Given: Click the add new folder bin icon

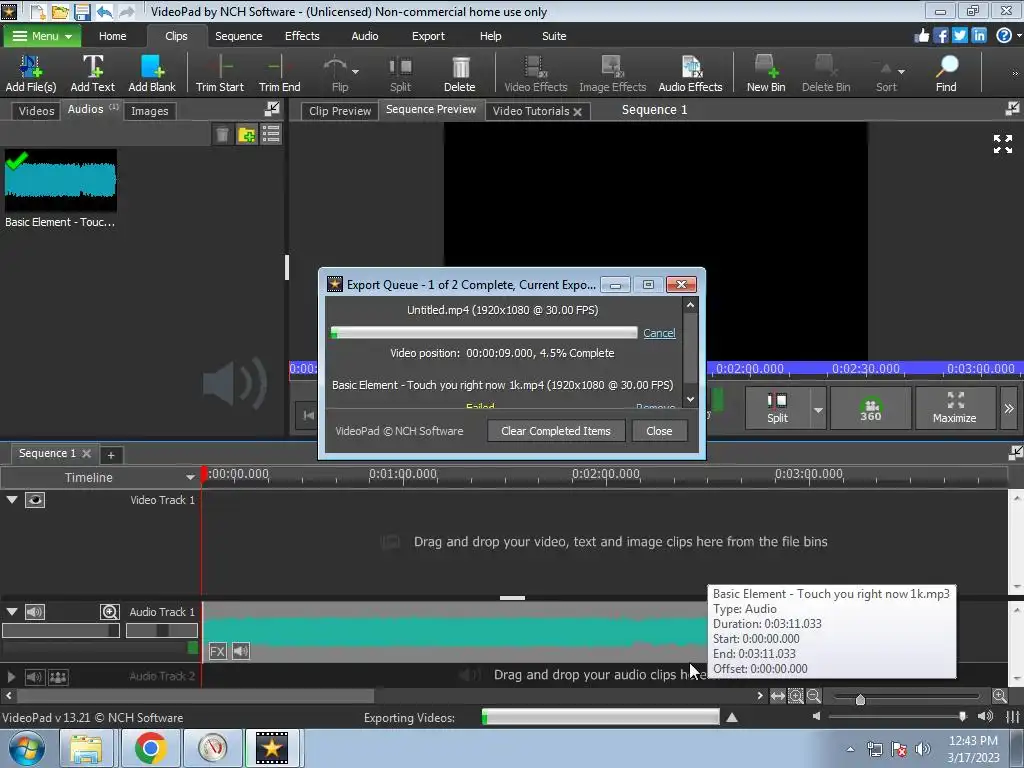Looking at the screenshot, I should (x=247, y=135).
